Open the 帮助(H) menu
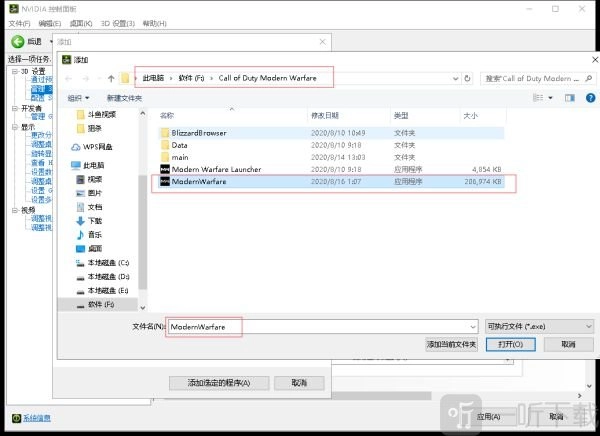This screenshot has height=436, width=600. (154, 22)
